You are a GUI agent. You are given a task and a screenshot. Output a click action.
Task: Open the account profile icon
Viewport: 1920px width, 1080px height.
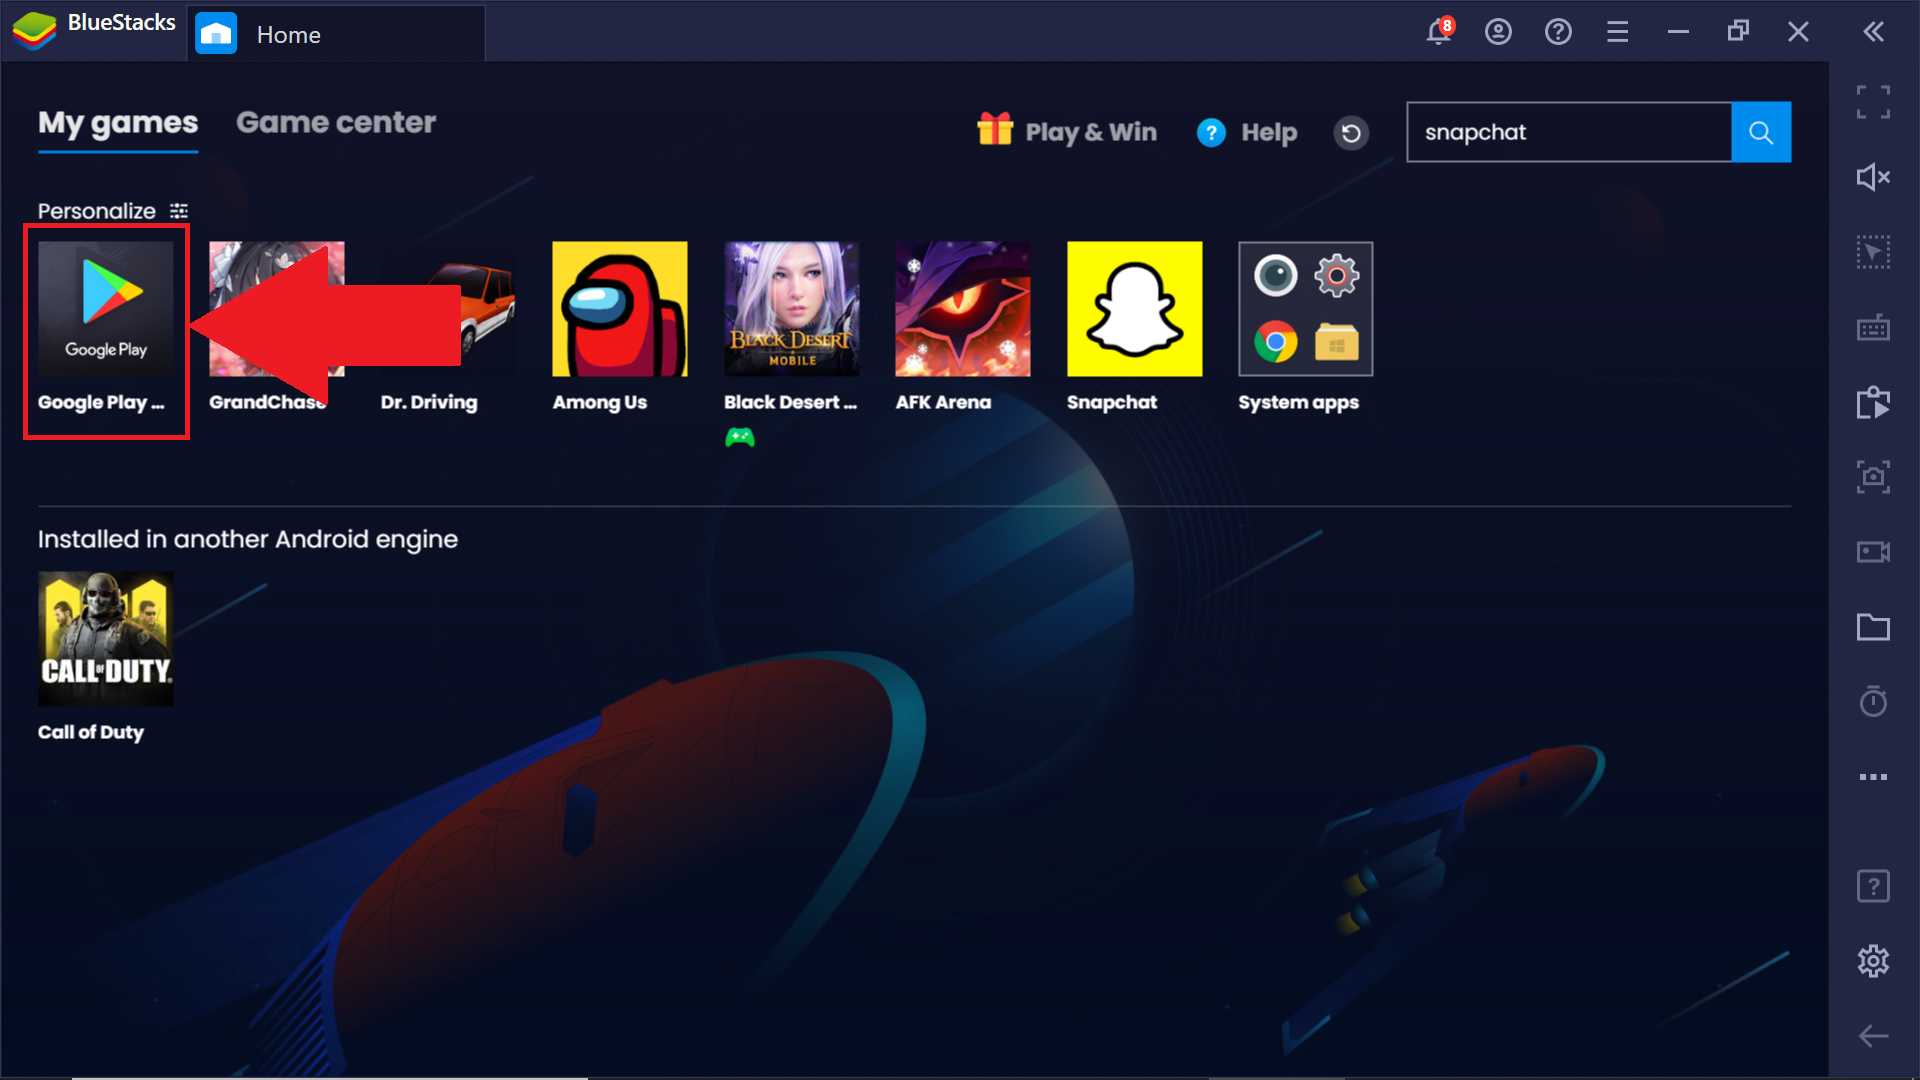pyautogui.click(x=1498, y=32)
